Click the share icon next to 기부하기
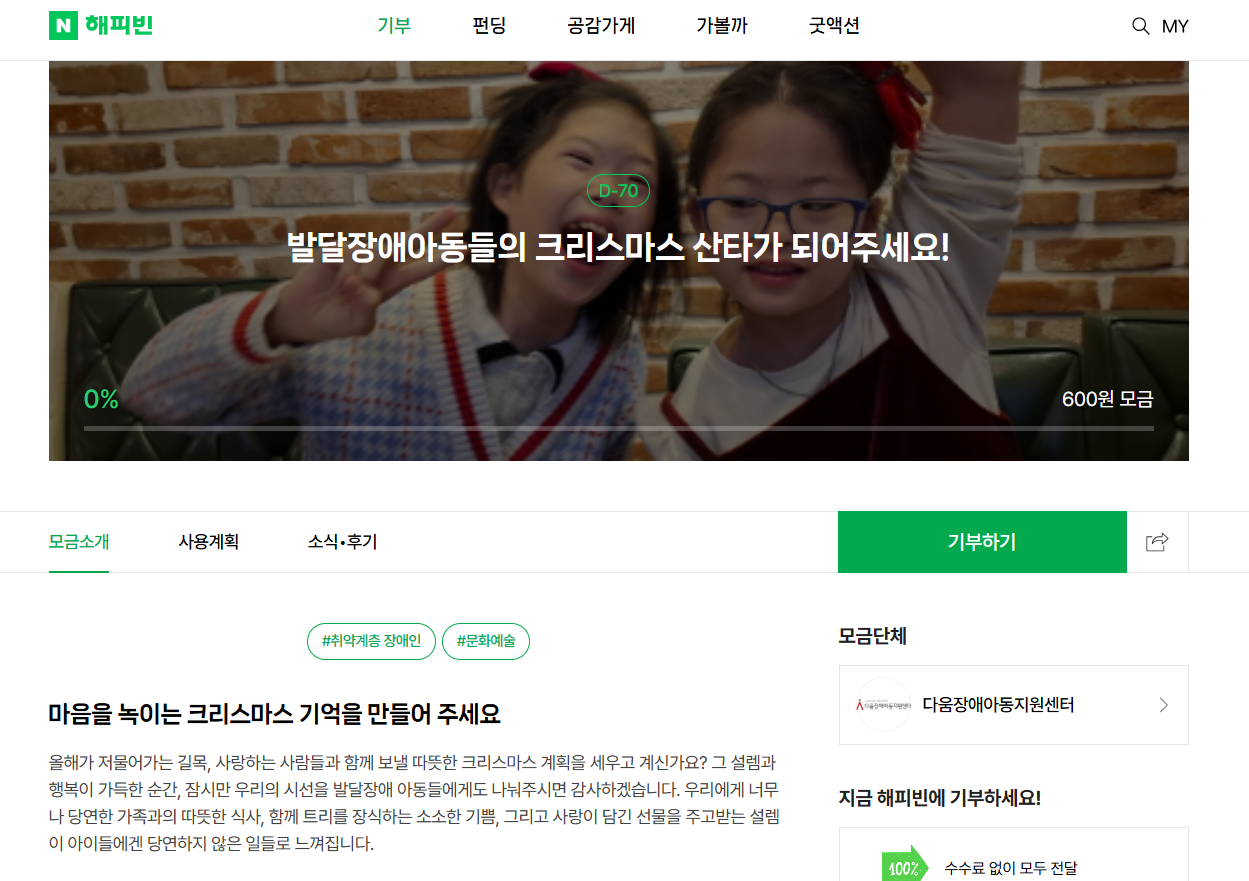1249x881 pixels. [x=1157, y=542]
